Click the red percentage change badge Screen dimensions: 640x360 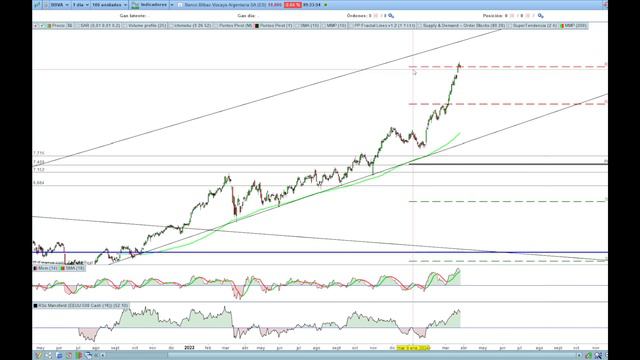coord(293,5)
